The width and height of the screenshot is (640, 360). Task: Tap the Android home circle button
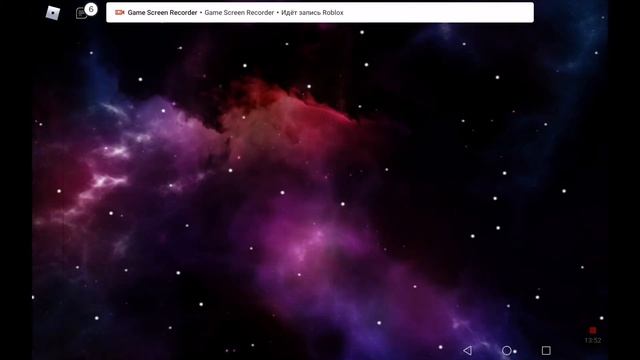pyautogui.click(x=507, y=350)
